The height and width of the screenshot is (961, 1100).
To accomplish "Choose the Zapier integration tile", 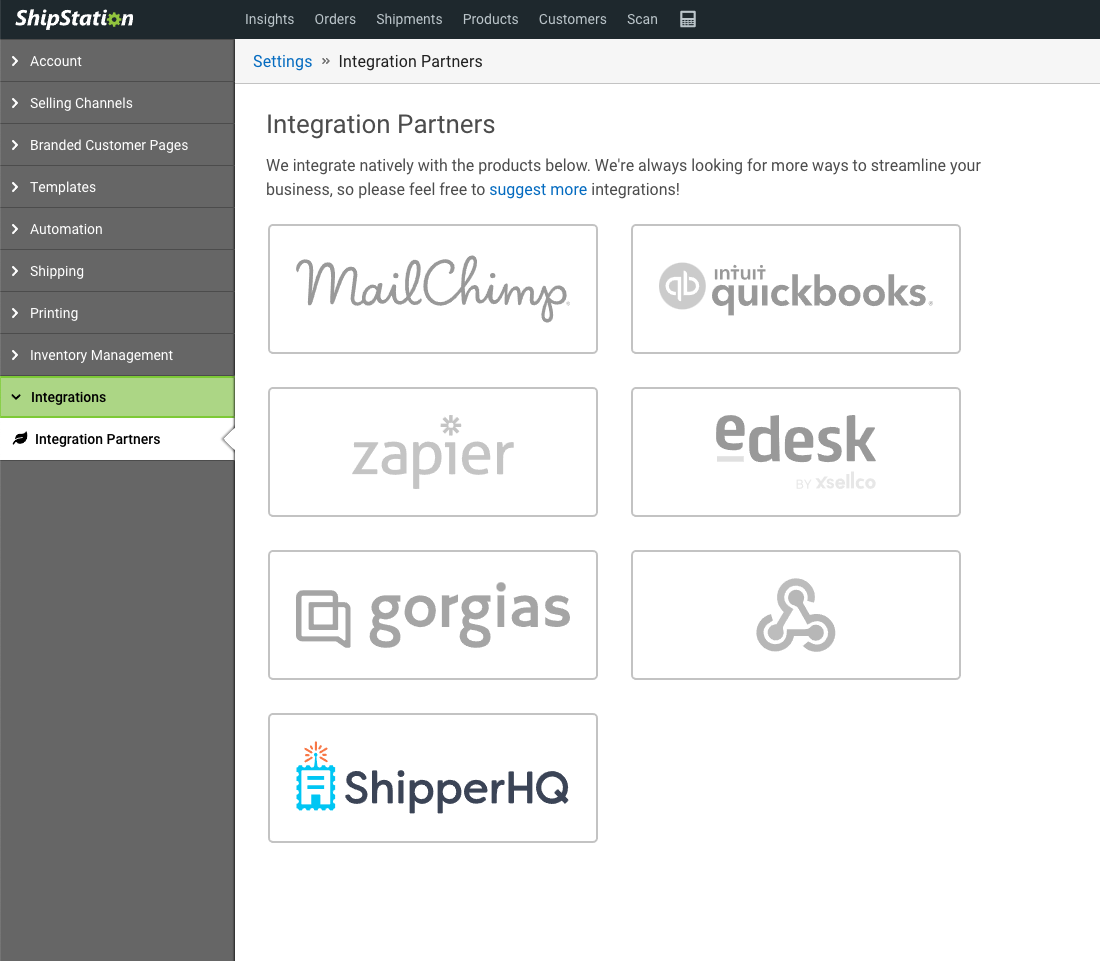I will pos(433,452).
